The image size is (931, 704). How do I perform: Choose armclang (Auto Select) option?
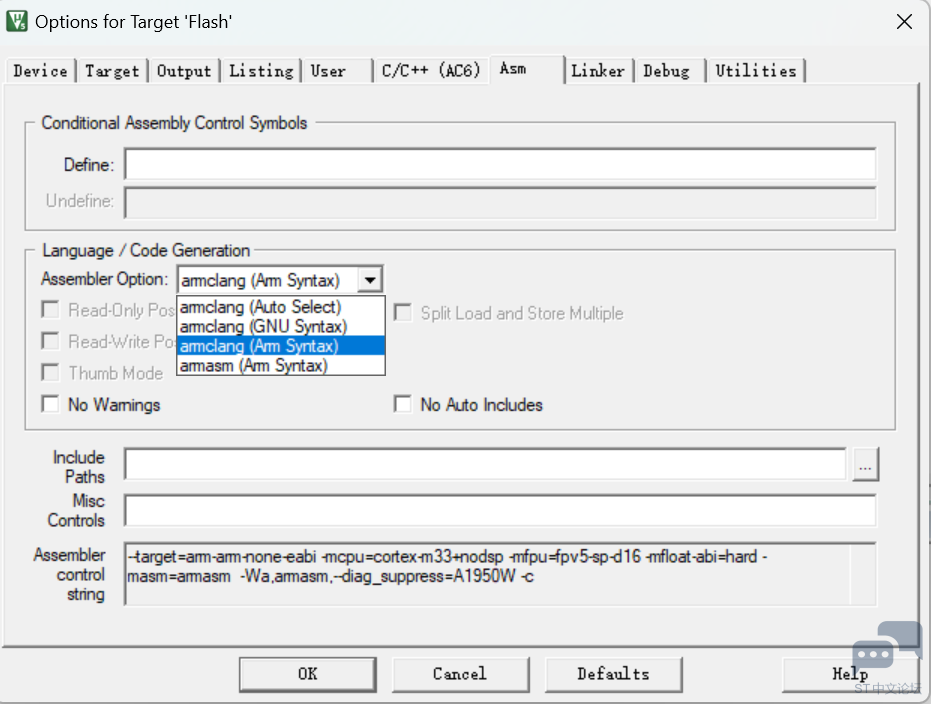tap(281, 307)
